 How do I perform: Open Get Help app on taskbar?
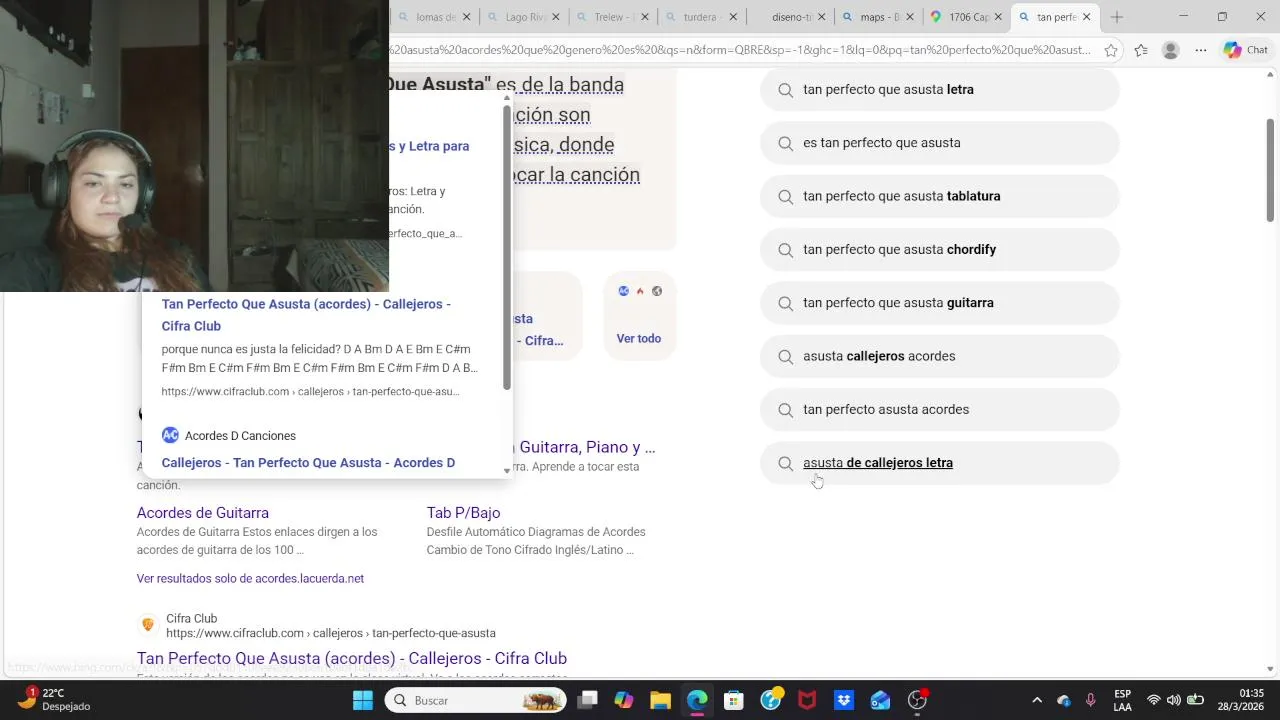pyautogui.click(x=771, y=700)
